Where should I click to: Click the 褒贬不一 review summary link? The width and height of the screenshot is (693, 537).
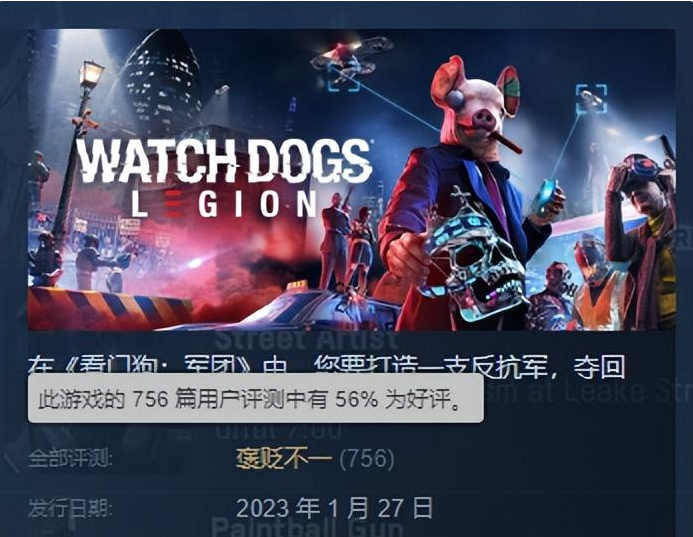[x=284, y=459]
